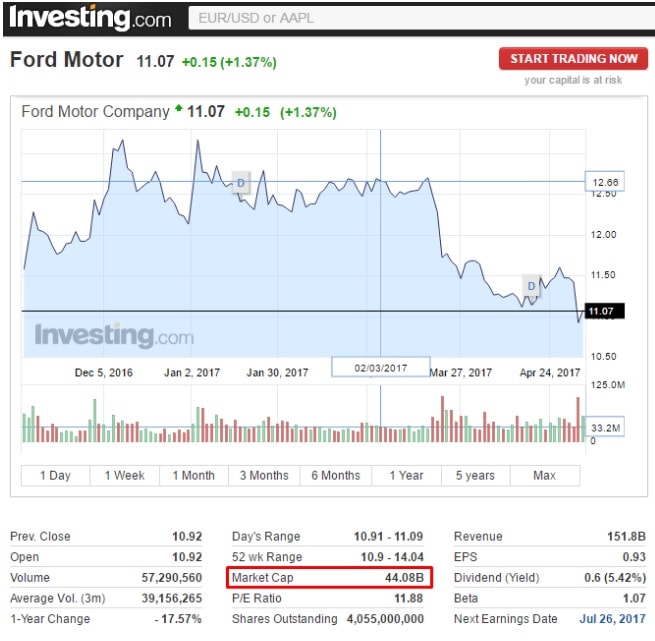Select the 1 Day chart range tab
The height and width of the screenshot is (641, 655).
point(55,475)
